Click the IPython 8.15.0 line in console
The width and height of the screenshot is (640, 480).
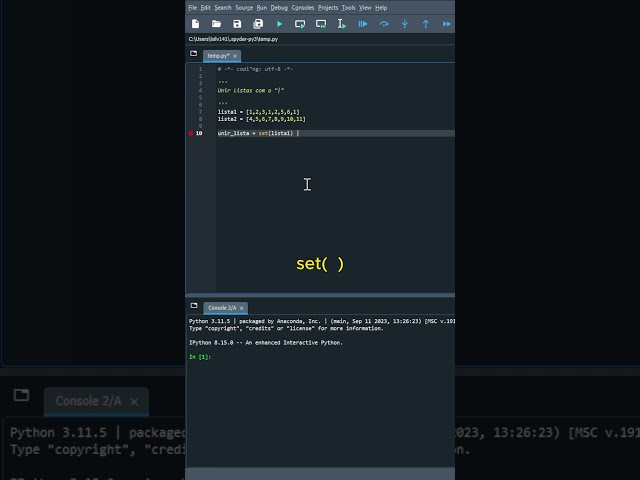tap(266, 343)
